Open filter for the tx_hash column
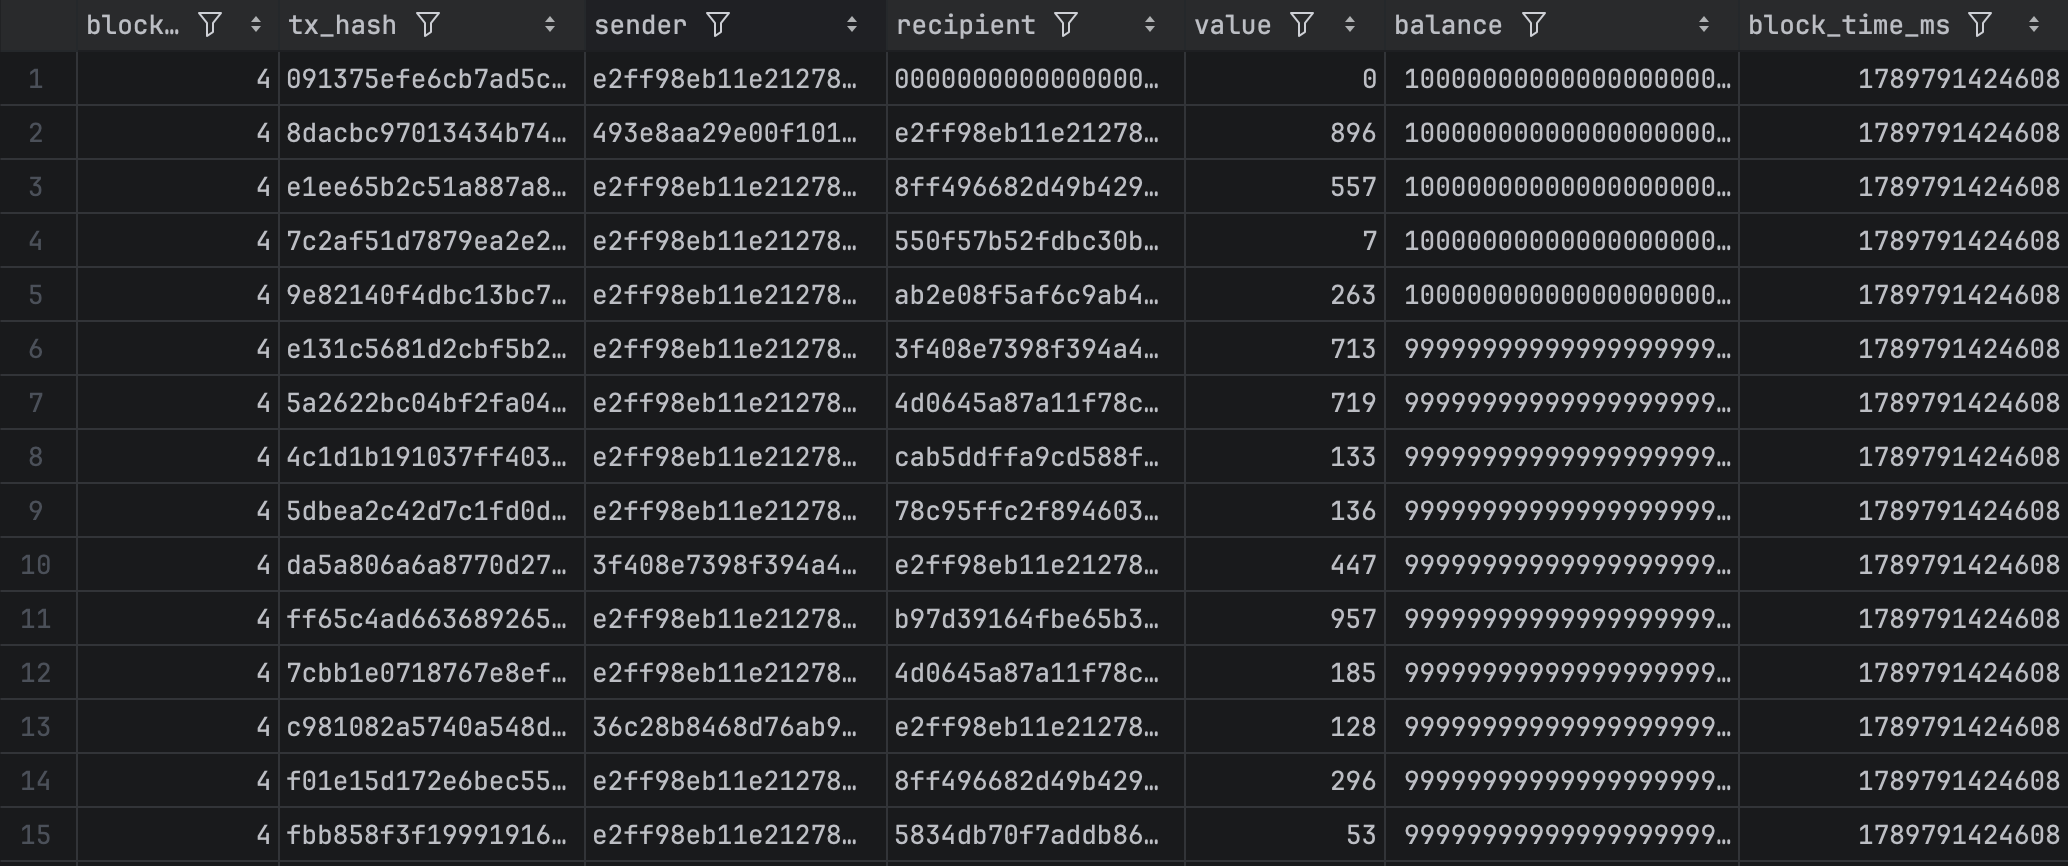 coord(428,25)
